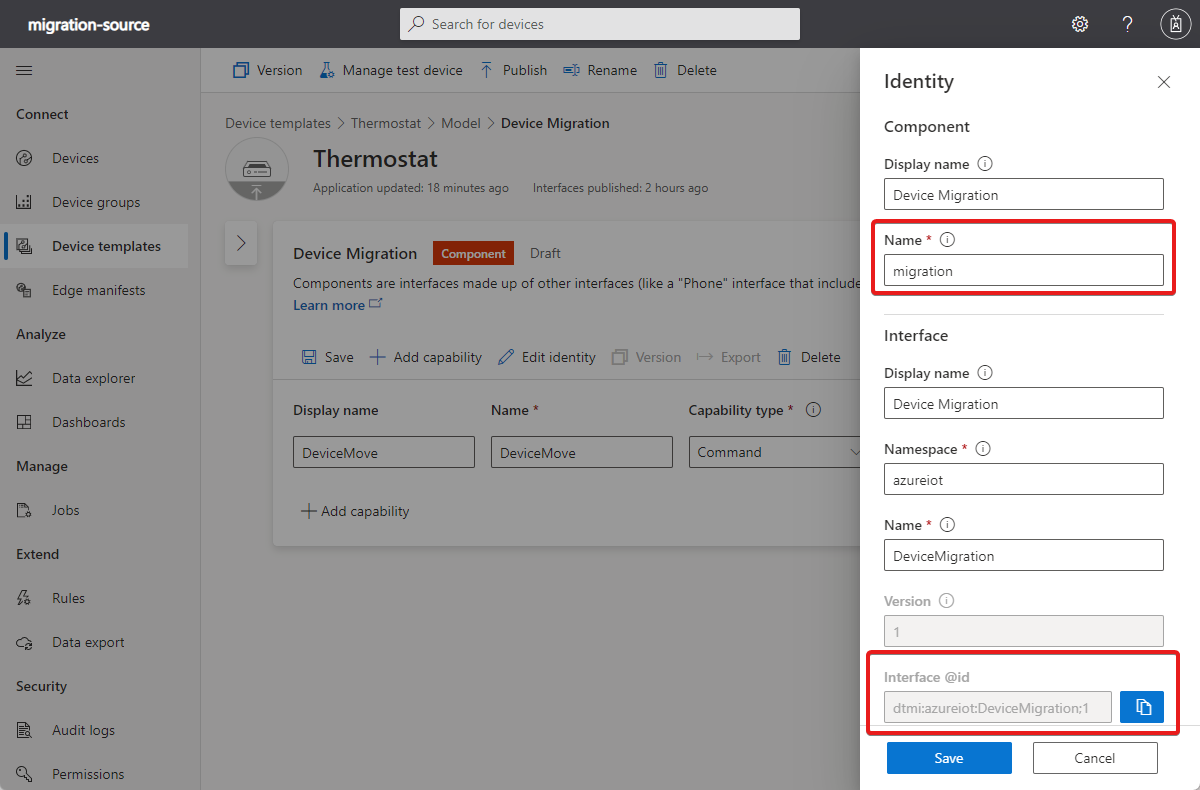Click the Thermostat template thumbnail icon
Screen dimensions: 1200x790
[x=257, y=170]
